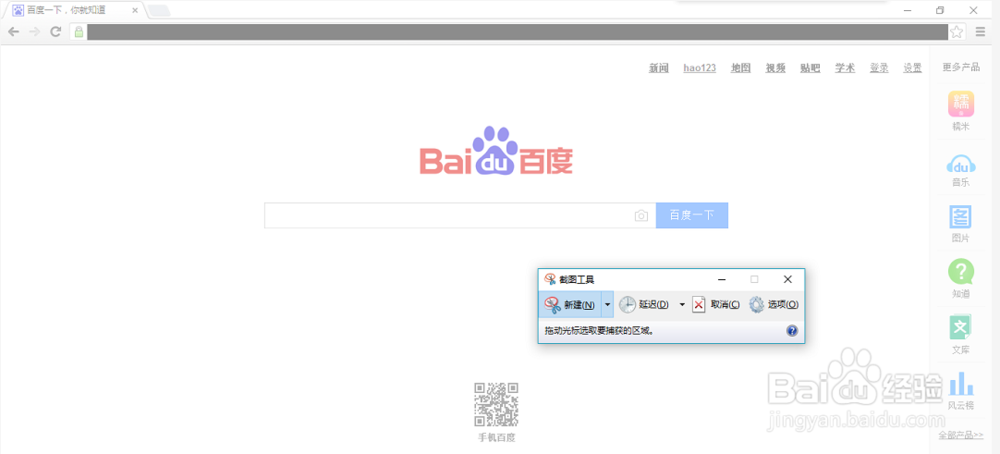
Task: Minimize the 截图工具 window
Action: 722,279
